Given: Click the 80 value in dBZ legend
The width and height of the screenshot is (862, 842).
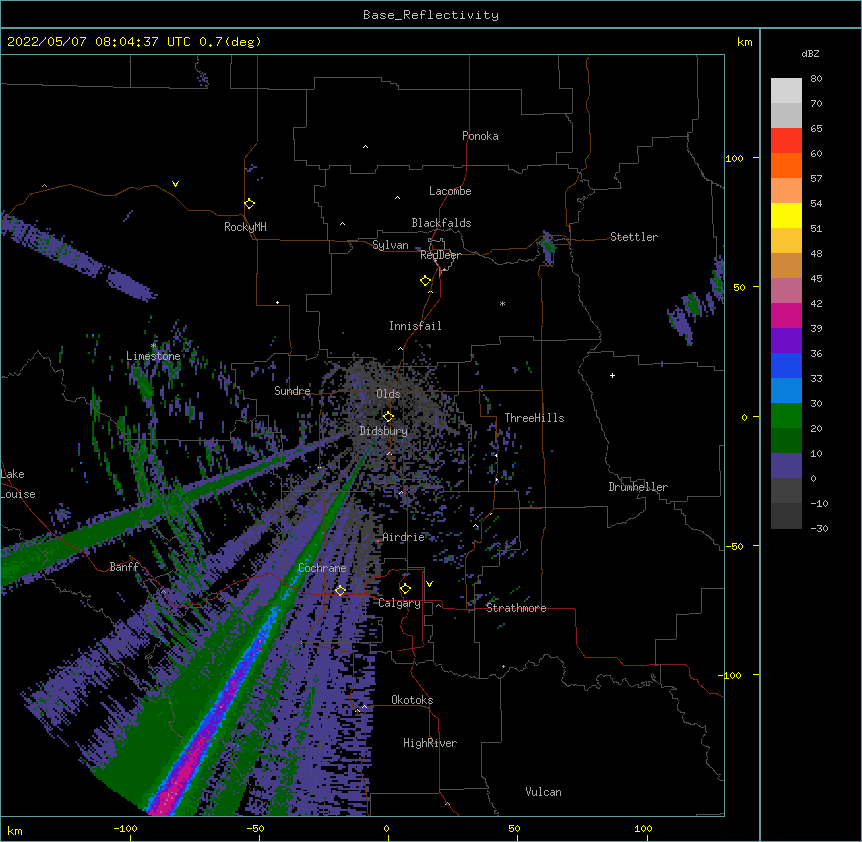Looking at the screenshot, I should 816,79.
